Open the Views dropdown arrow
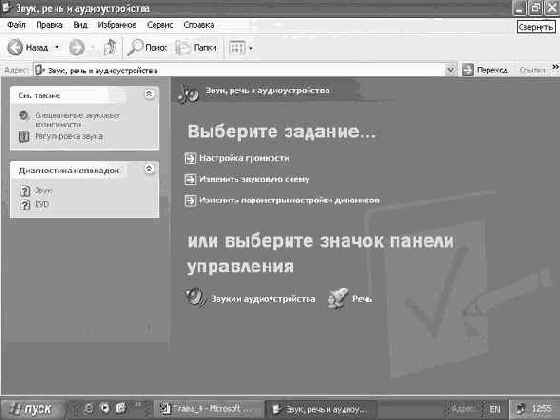Image resolution: width=560 pixels, height=420 pixels. 251,48
